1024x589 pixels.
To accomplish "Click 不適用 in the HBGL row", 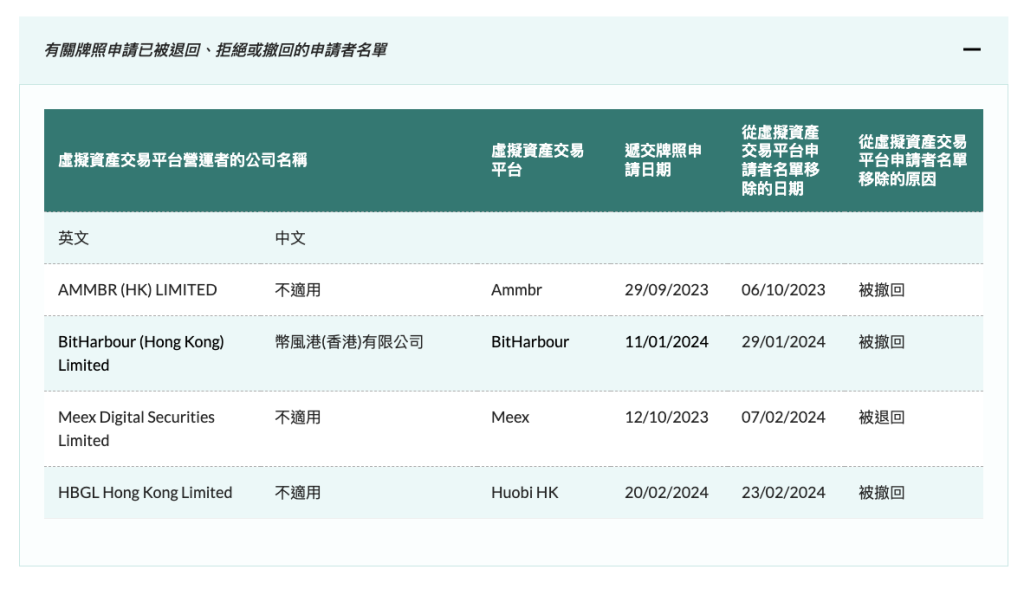I will point(298,493).
